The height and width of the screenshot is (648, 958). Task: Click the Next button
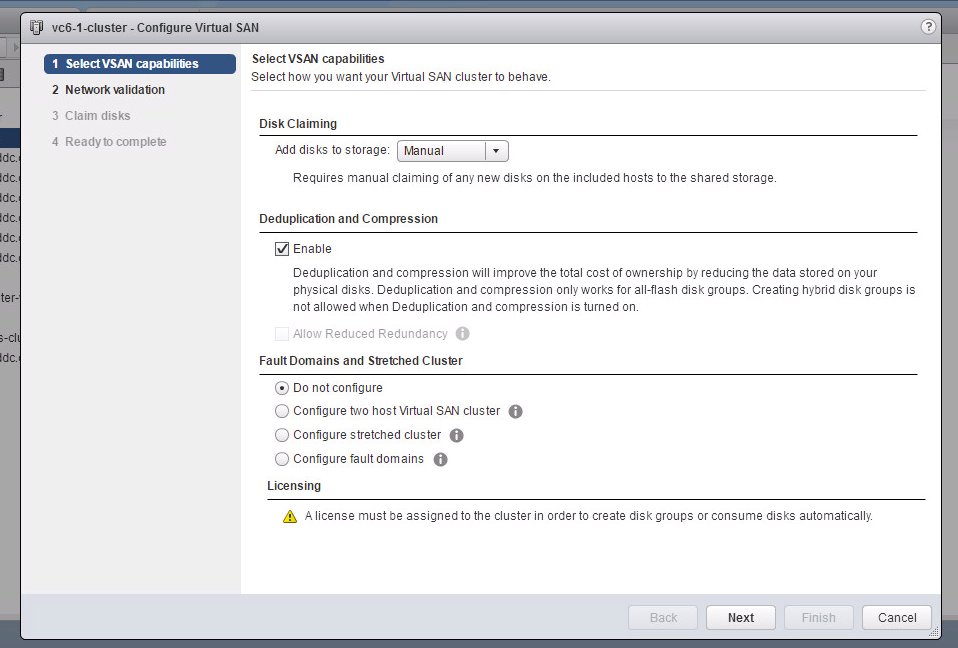pyautogui.click(x=740, y=617)
